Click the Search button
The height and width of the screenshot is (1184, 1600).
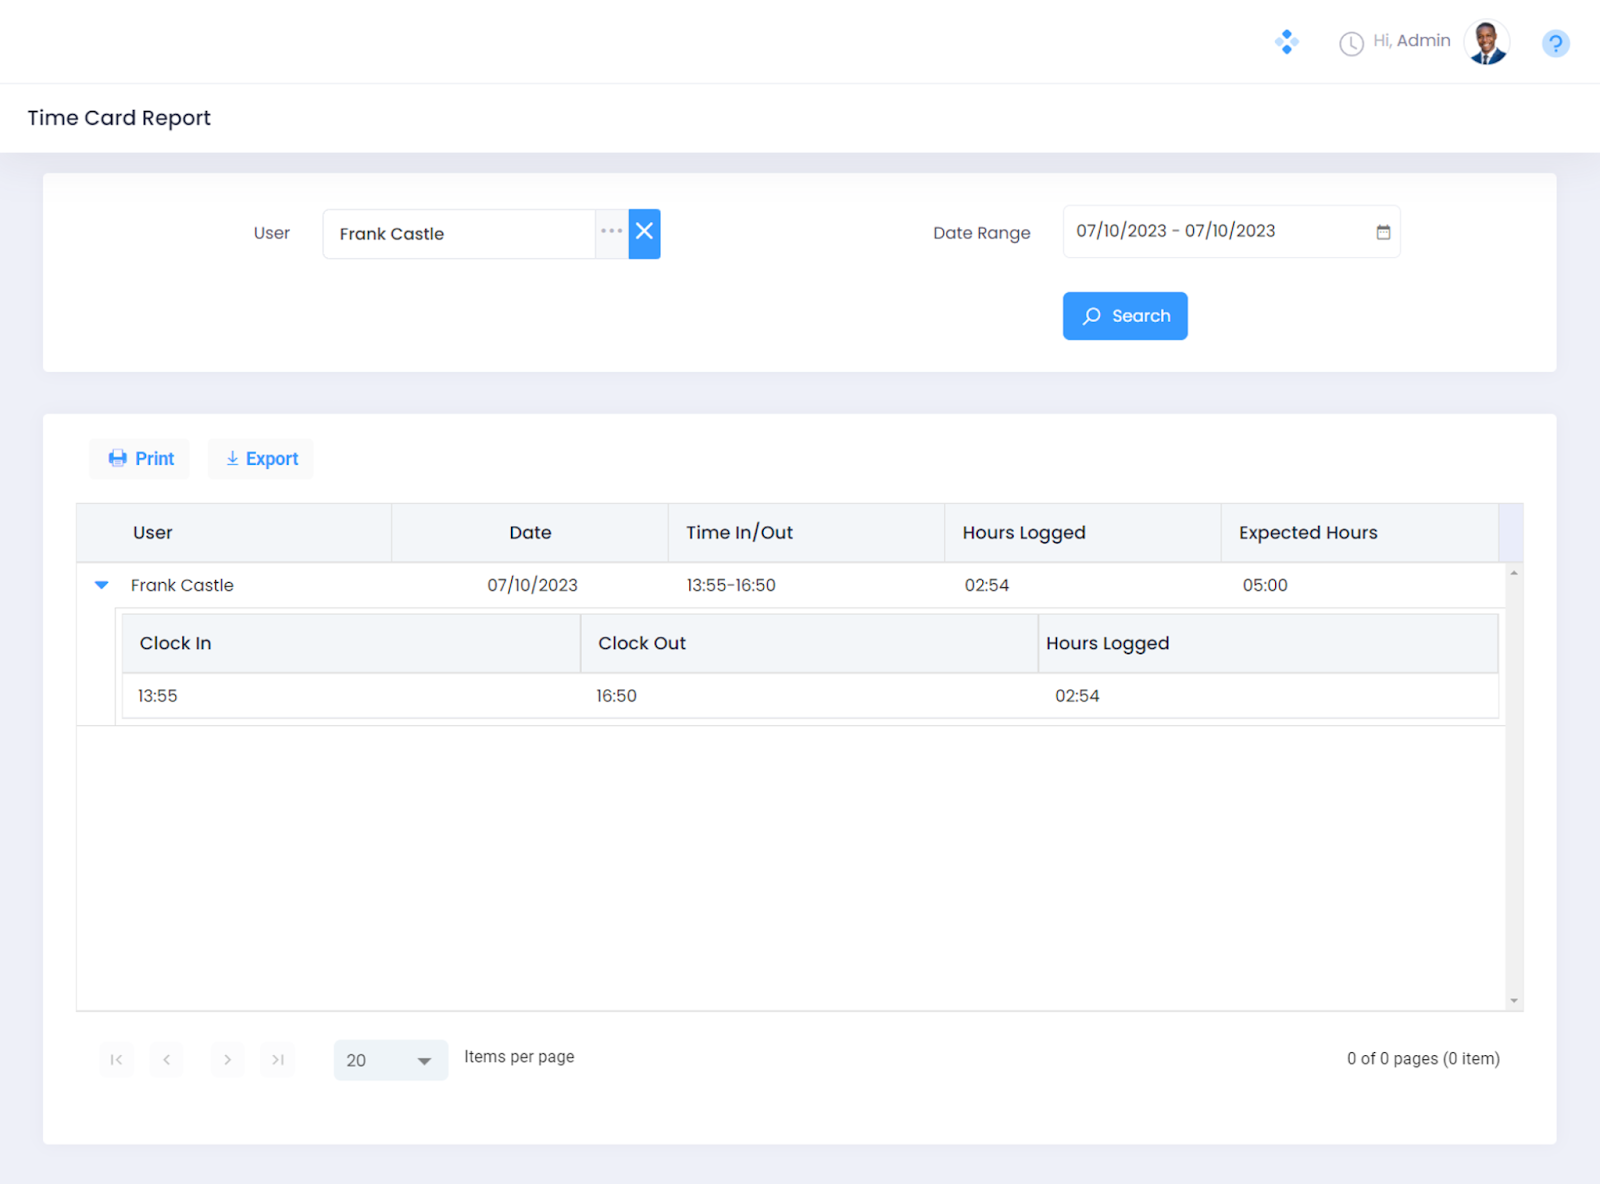[1124, 316]
